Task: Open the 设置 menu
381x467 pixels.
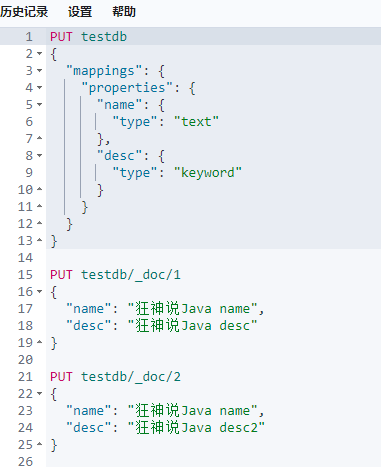Action: click(80, 12)
